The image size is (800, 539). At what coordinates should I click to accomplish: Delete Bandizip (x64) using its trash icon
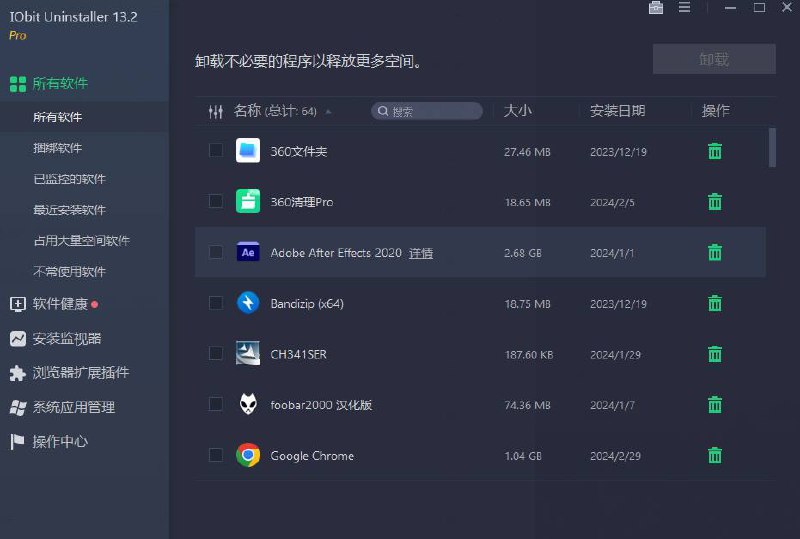point(715,303)
